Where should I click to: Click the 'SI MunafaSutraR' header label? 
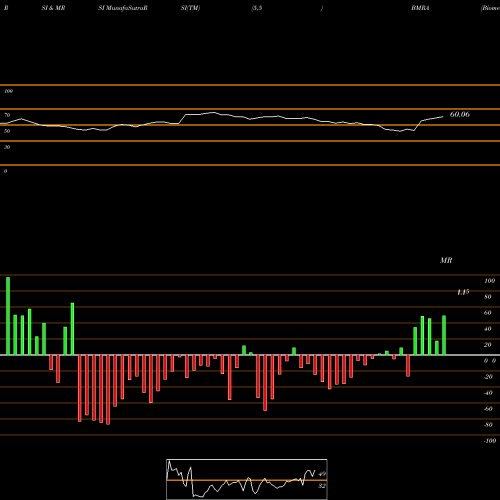(x=123, y=8)
